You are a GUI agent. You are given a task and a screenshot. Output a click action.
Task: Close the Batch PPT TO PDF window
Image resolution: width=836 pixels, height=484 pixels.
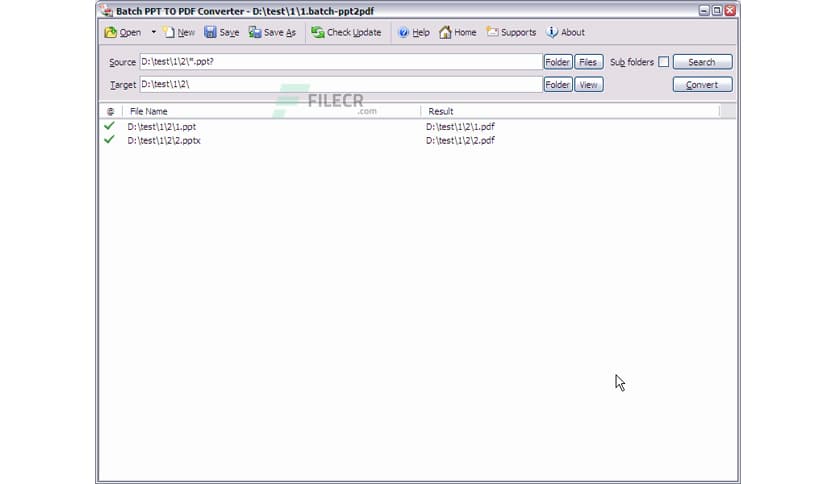[x=730, y=11]
